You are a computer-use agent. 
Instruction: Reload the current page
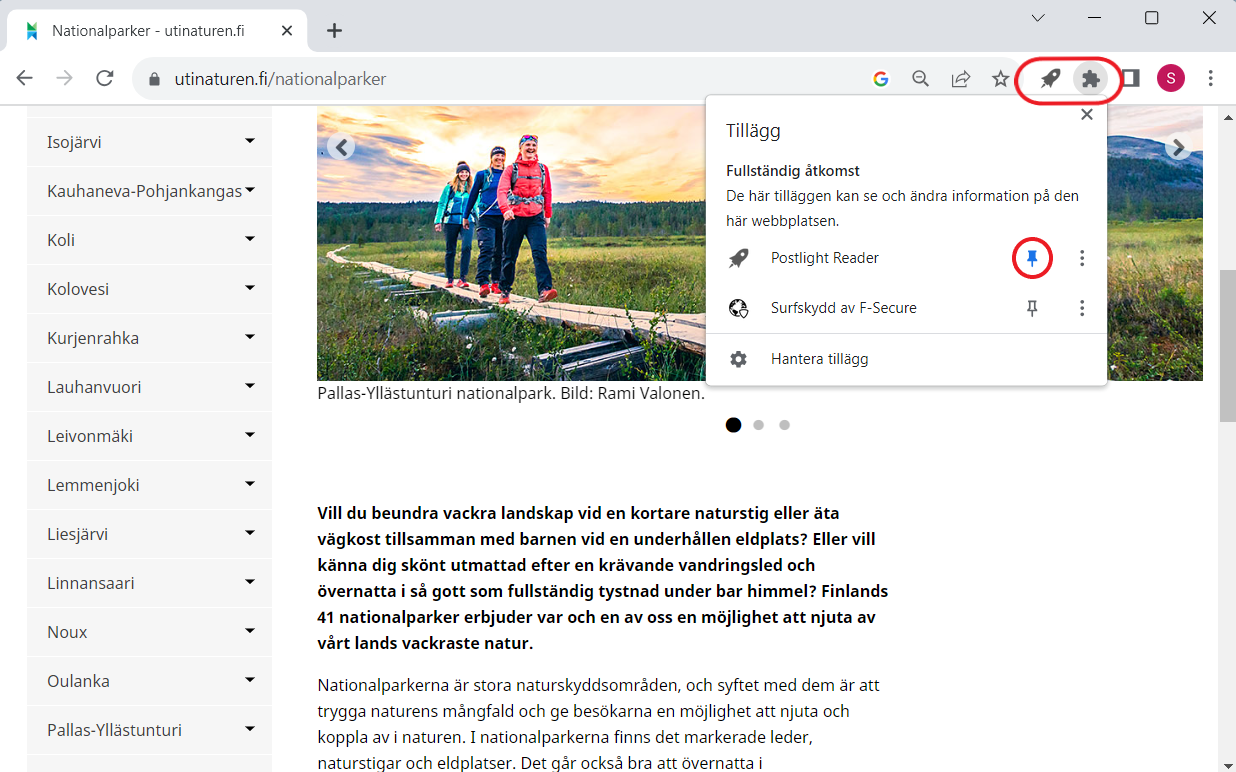pos(105,79)
